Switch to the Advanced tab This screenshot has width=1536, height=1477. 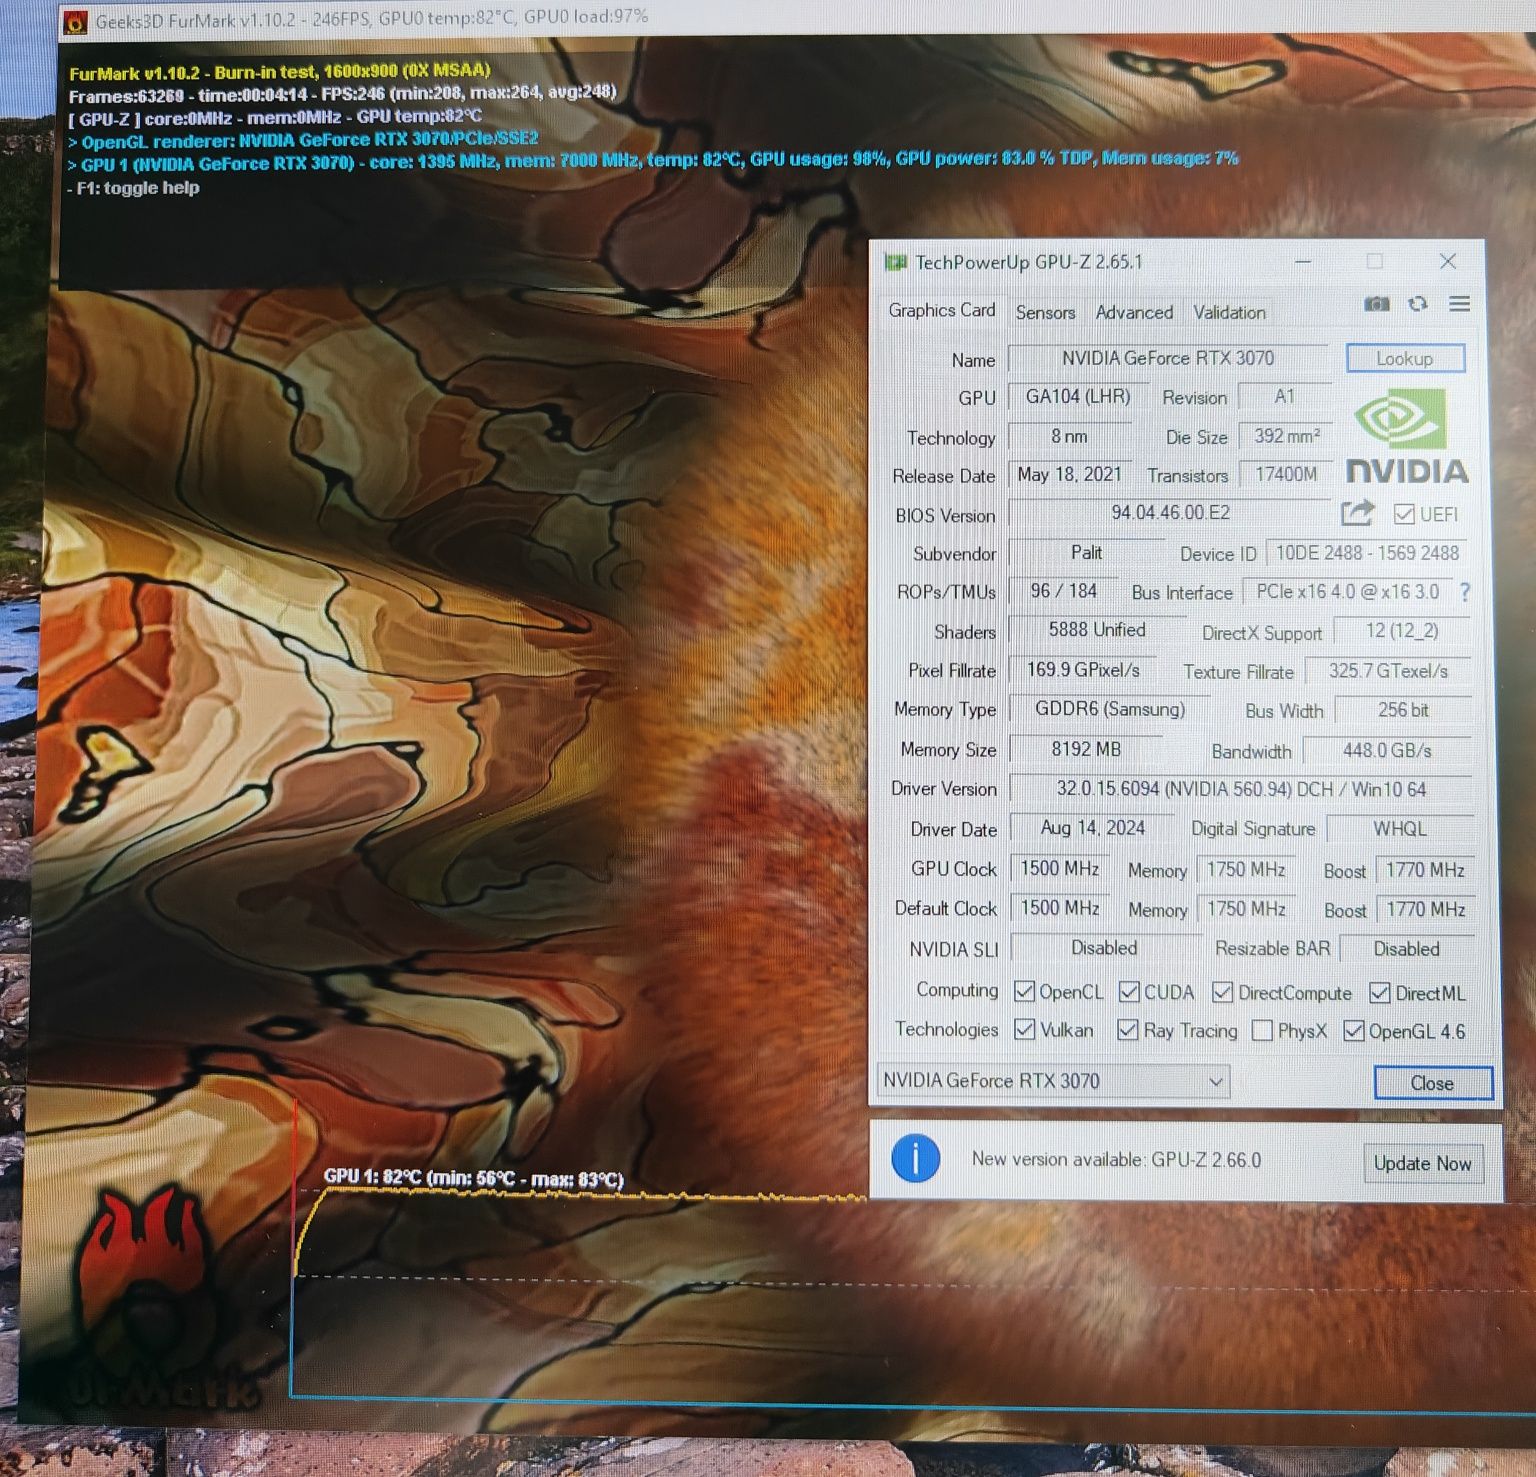[1134, 312]
